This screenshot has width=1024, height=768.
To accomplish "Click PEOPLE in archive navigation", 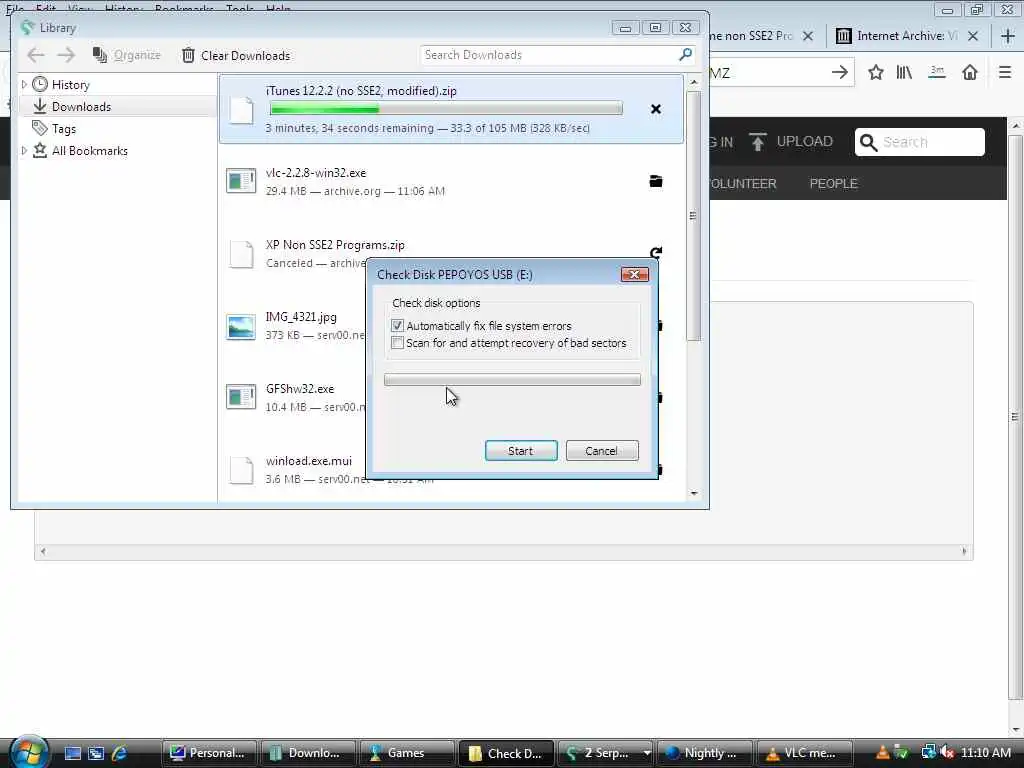I will [x=833, y=184].
